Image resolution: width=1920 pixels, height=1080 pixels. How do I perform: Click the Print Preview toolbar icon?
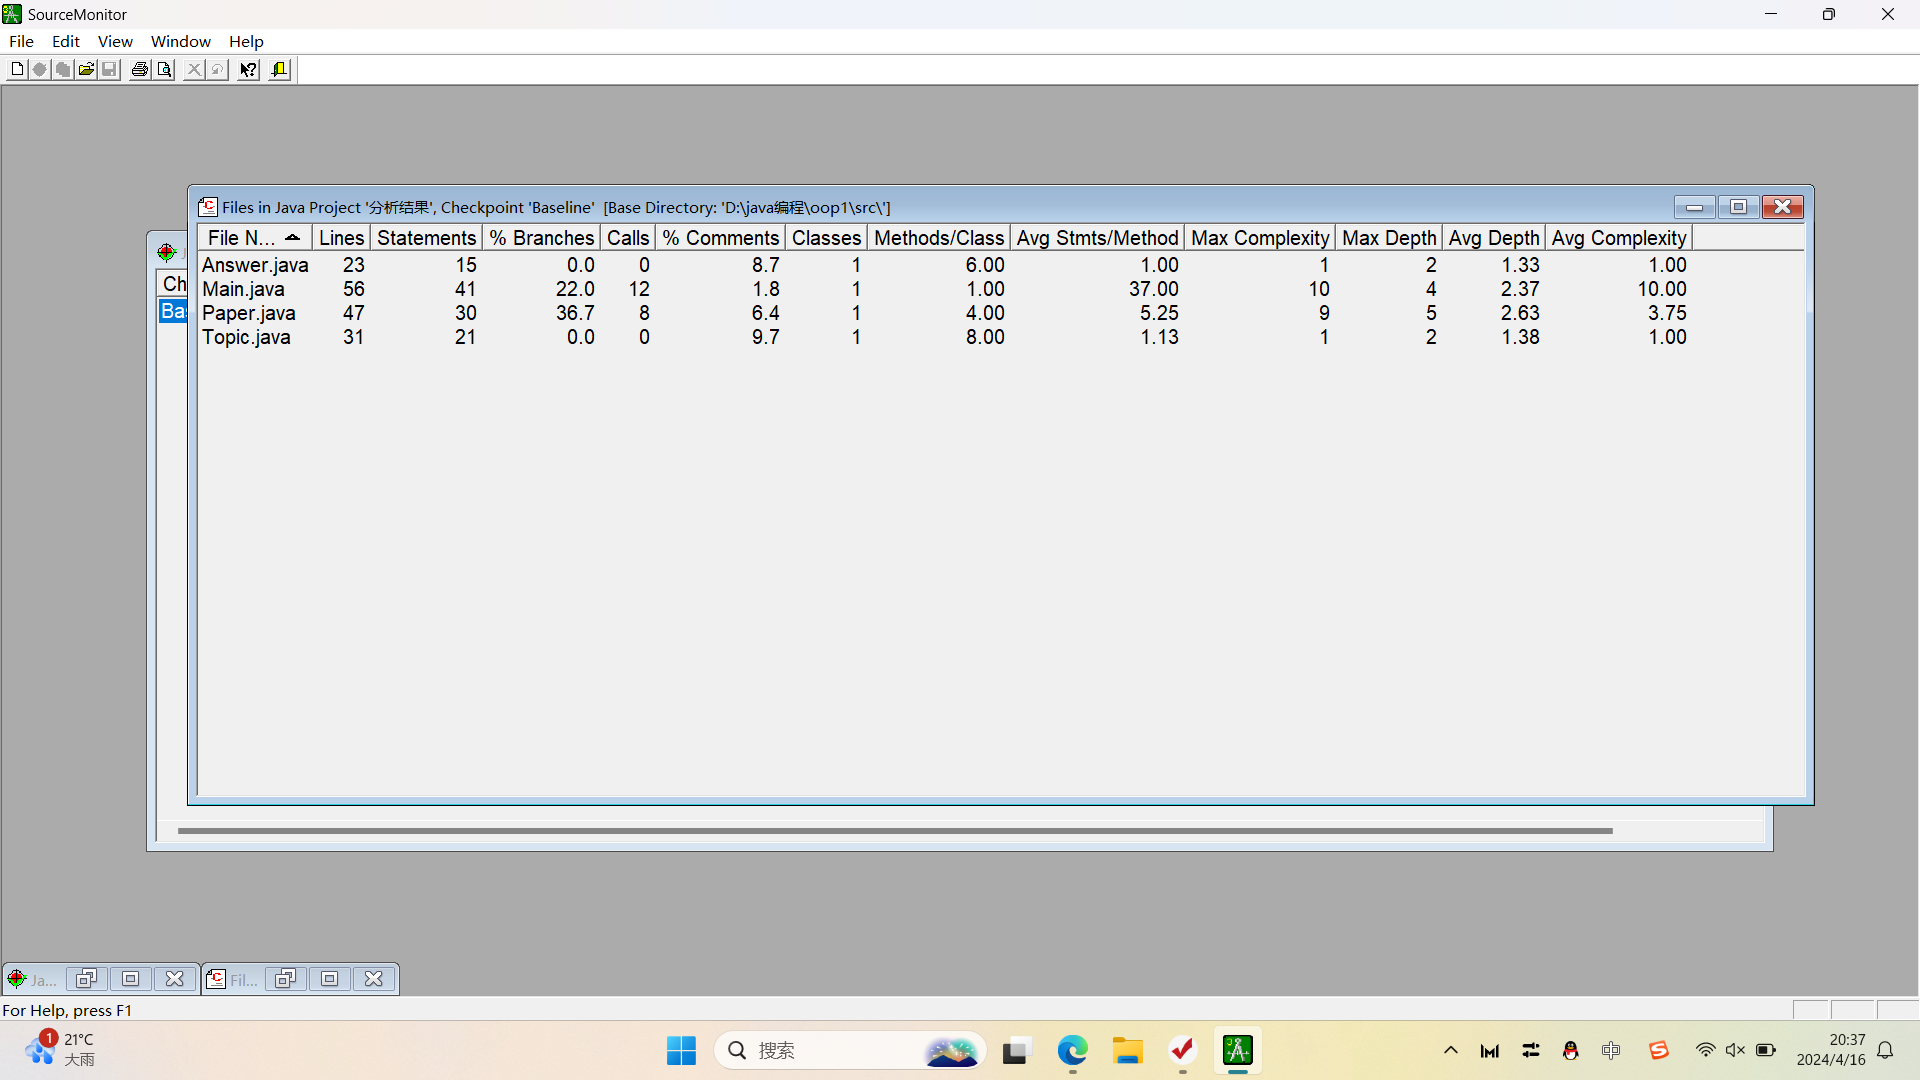click(x=165, y=69)
